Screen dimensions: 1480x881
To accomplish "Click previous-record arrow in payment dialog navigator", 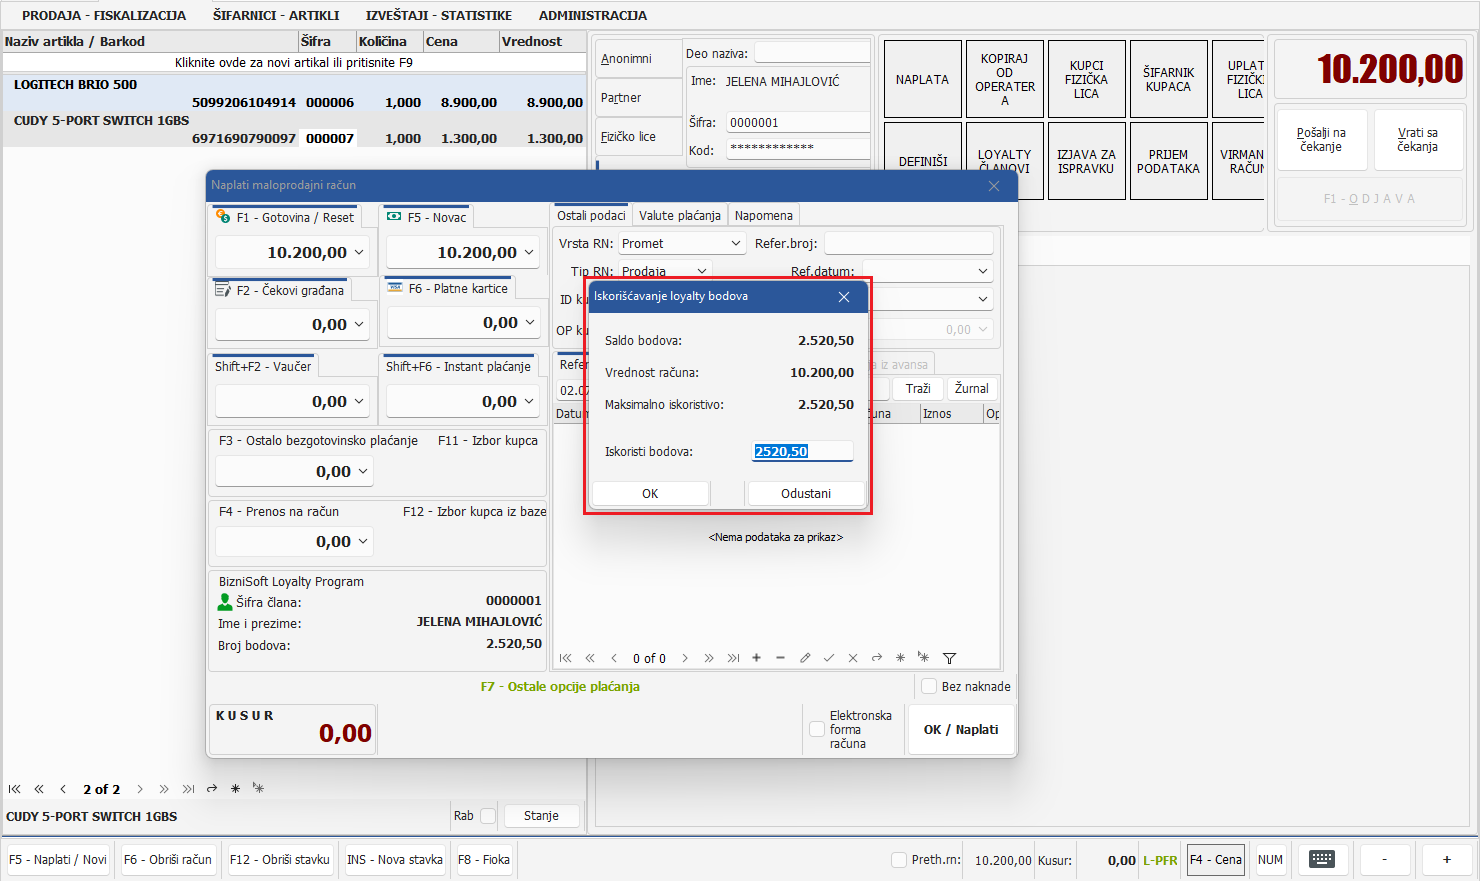I will pos(614,658).
